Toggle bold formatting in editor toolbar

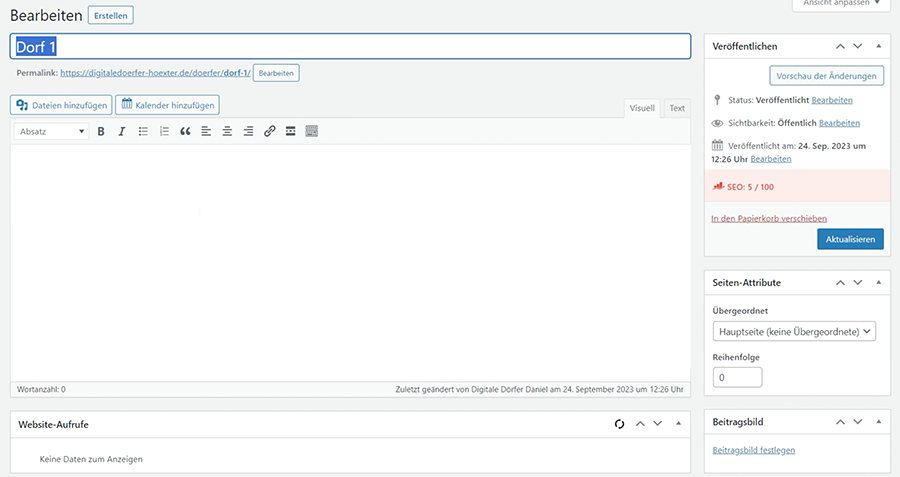(101, 131)
